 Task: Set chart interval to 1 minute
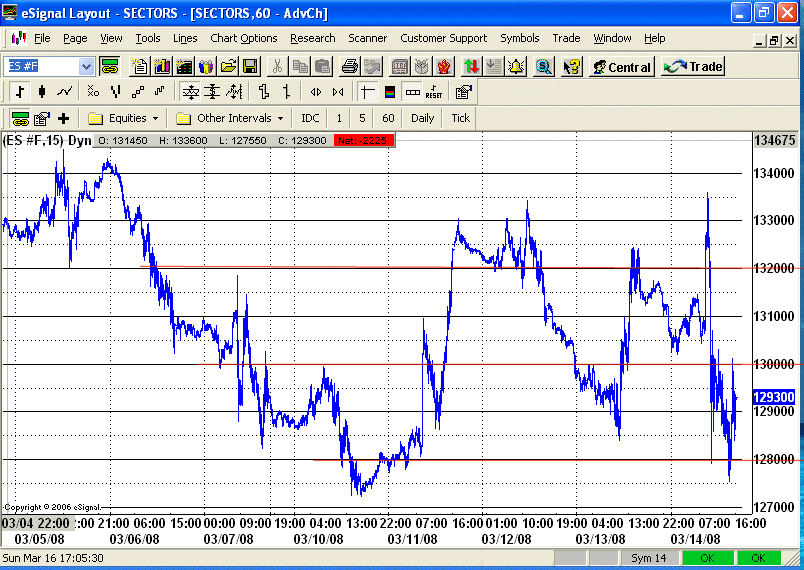[339, 118]
